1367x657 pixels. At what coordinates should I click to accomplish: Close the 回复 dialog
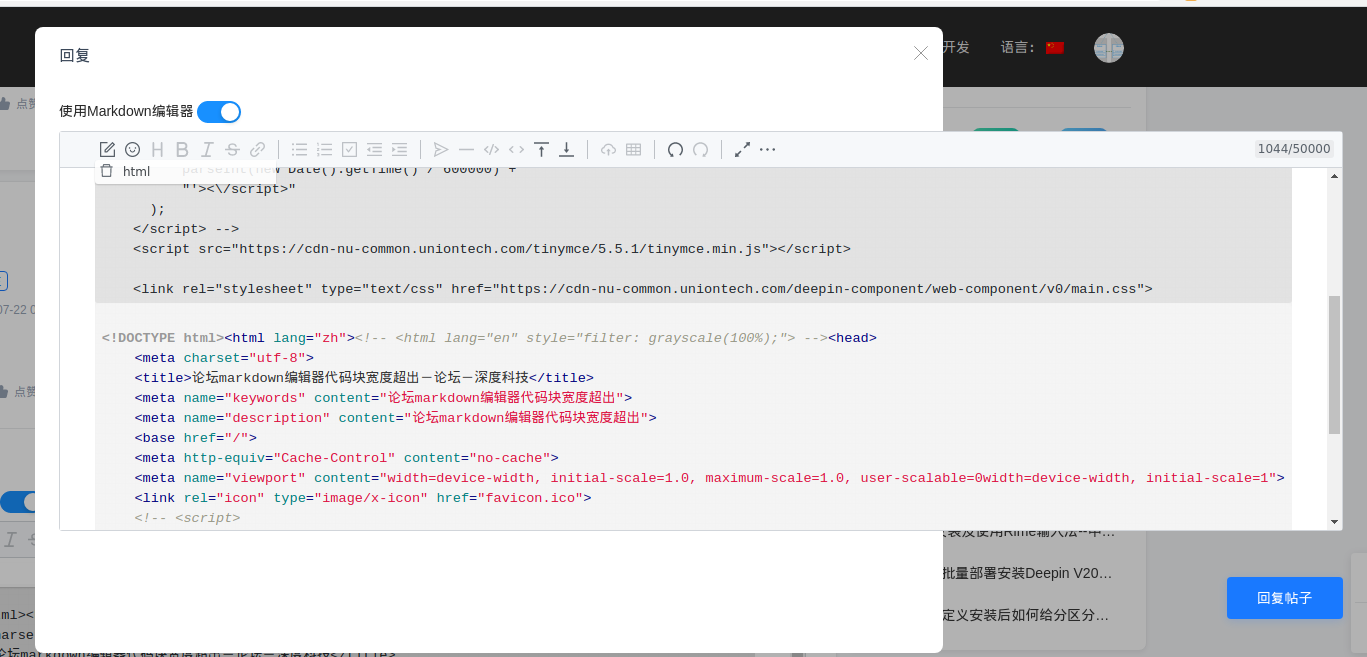921,53
